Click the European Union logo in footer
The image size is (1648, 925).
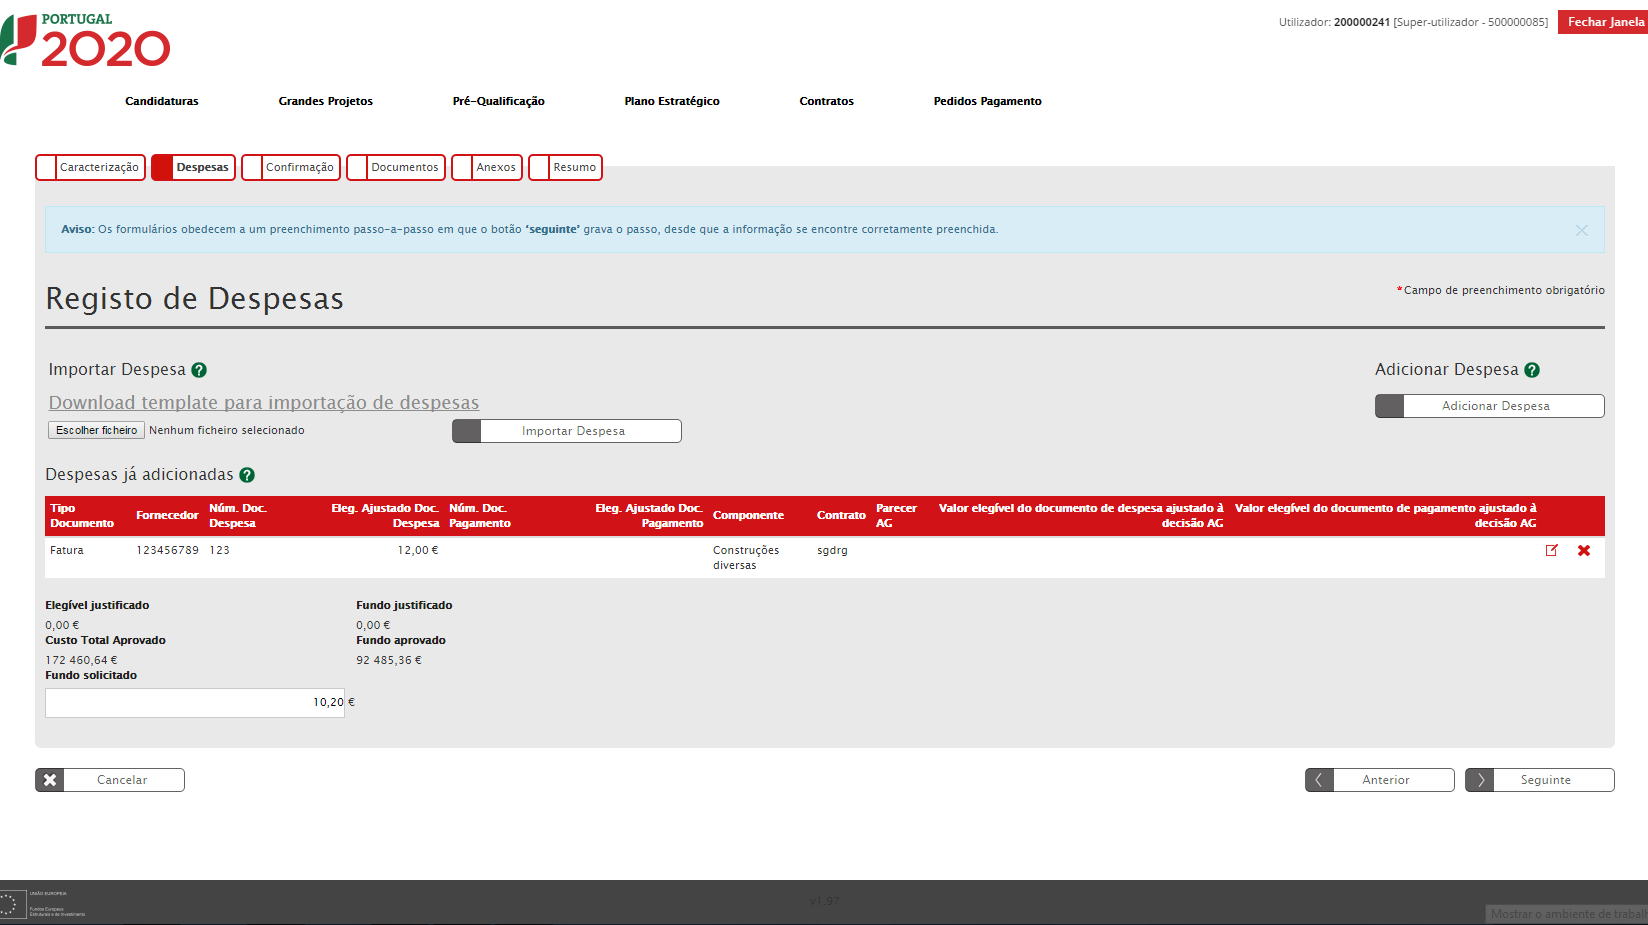click(x=43, y=903)
